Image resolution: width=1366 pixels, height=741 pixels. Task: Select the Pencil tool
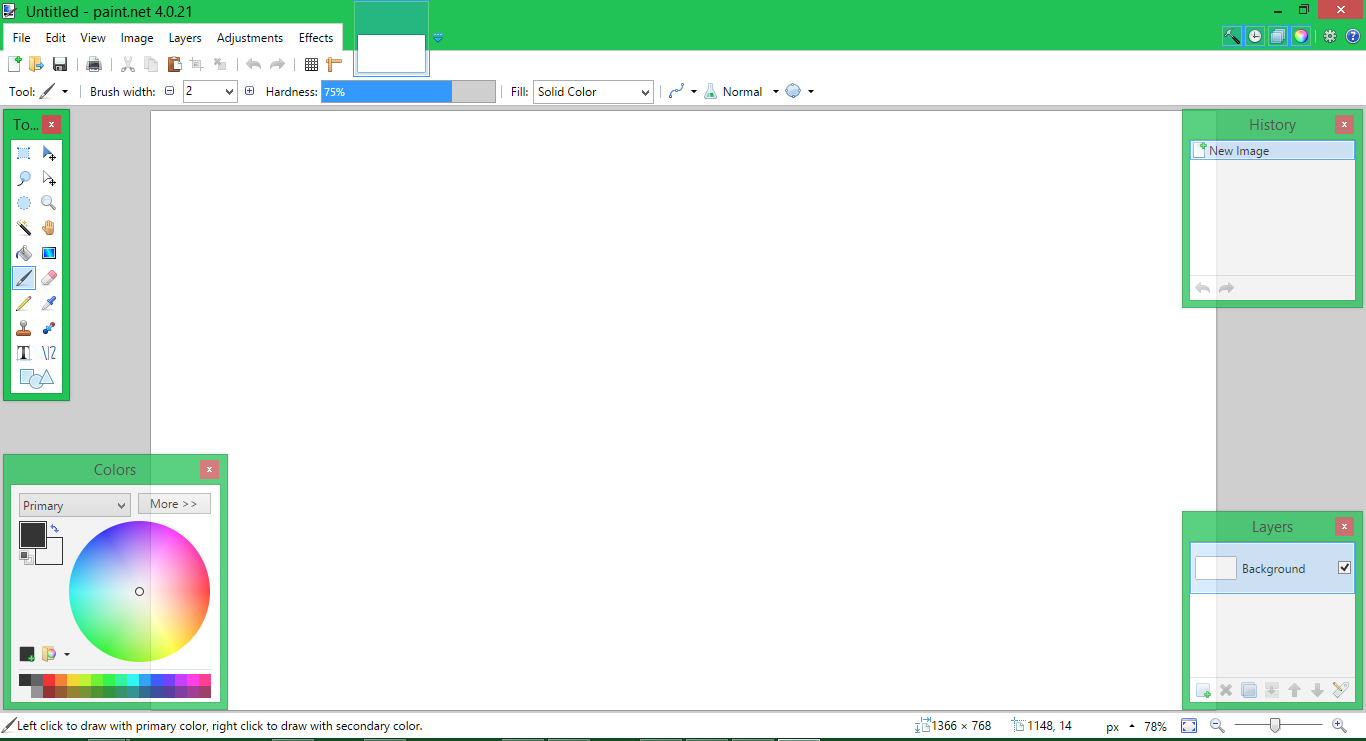(24, 303)
